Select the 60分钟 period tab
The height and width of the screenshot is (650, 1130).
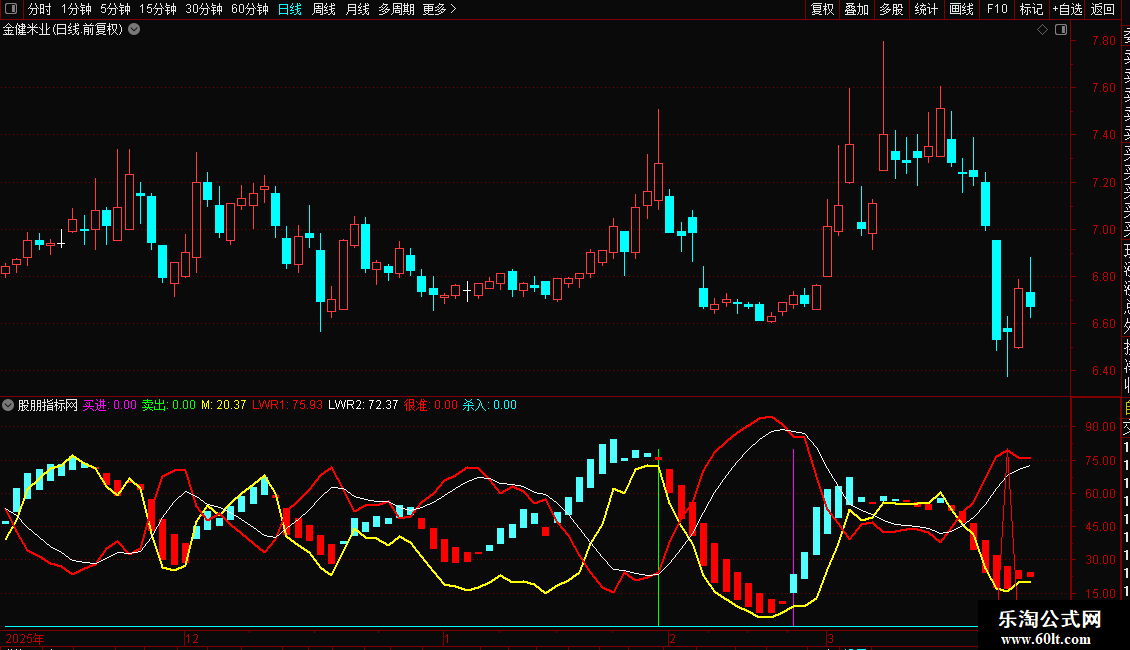(x=250, y=9)
